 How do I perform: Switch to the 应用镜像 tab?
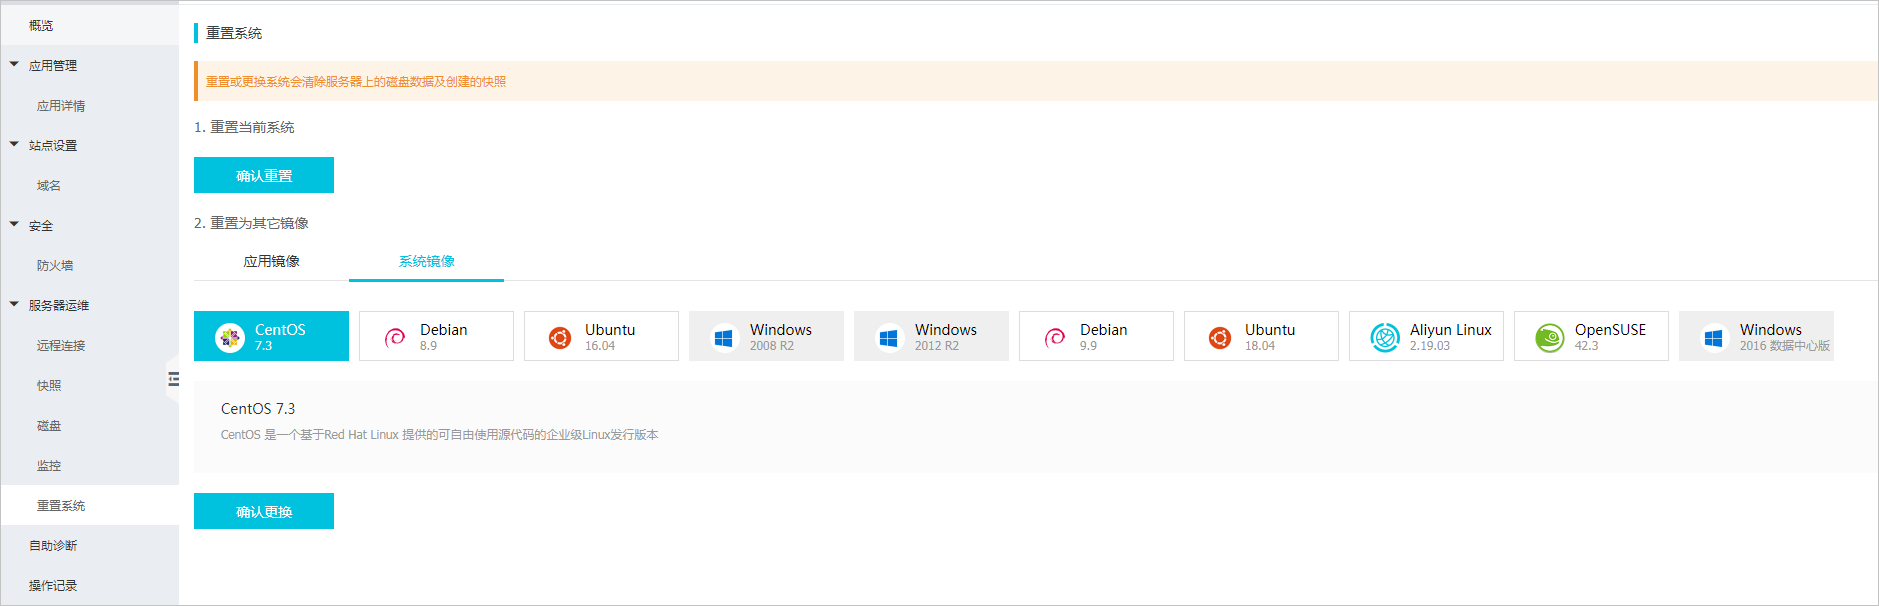(x=271, y=261)
